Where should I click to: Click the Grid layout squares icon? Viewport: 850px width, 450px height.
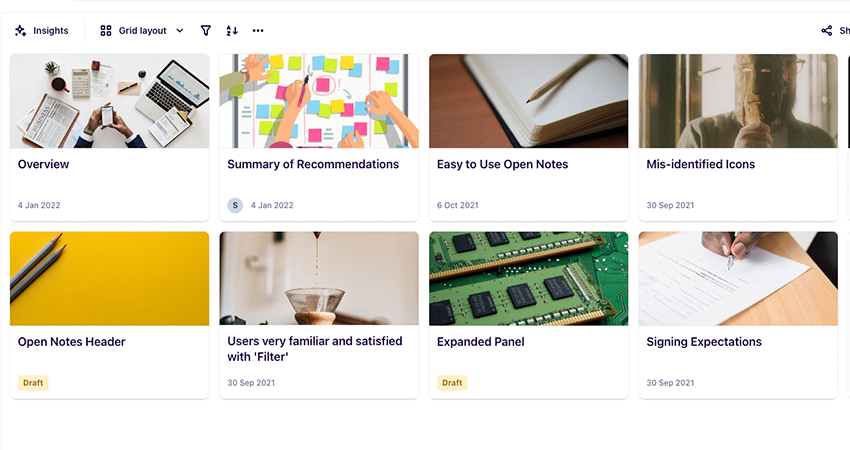[x=106, y=31]
